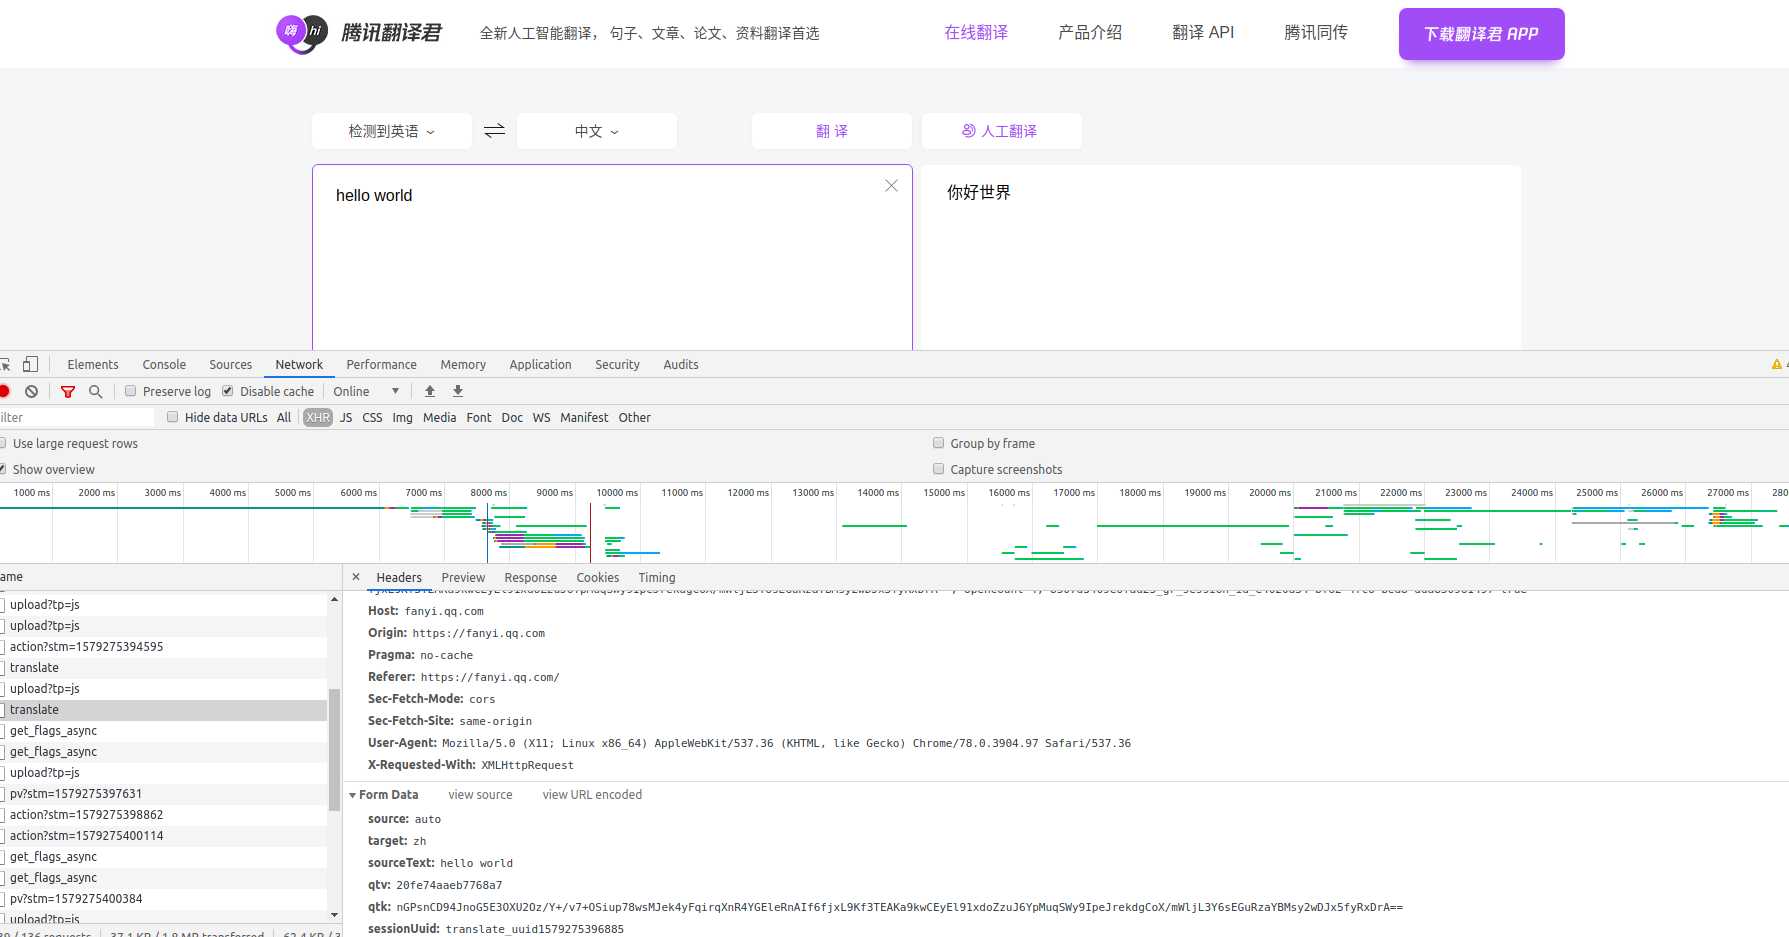Show Timing tab of request
Image resolution: width=1789 pixels, height=937 pixels.
click(x=657, y=577)
